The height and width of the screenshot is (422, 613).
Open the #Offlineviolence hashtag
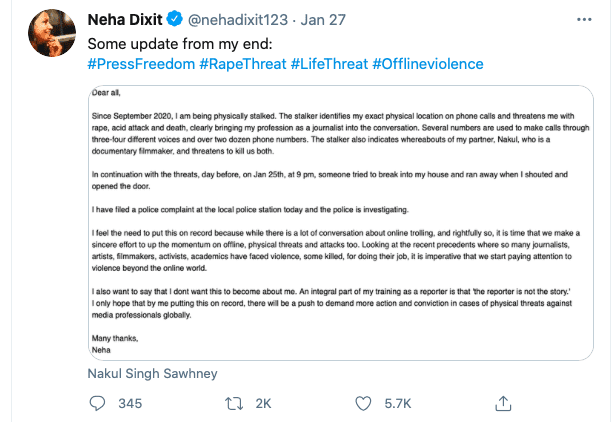(428, 64)
